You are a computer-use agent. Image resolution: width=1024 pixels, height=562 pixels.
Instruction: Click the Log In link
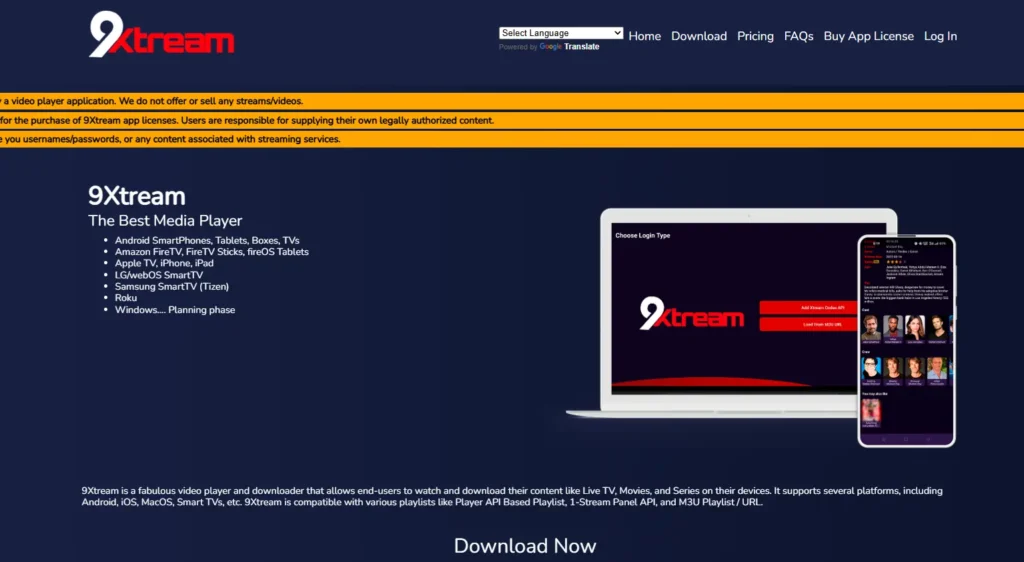point(940,36)
